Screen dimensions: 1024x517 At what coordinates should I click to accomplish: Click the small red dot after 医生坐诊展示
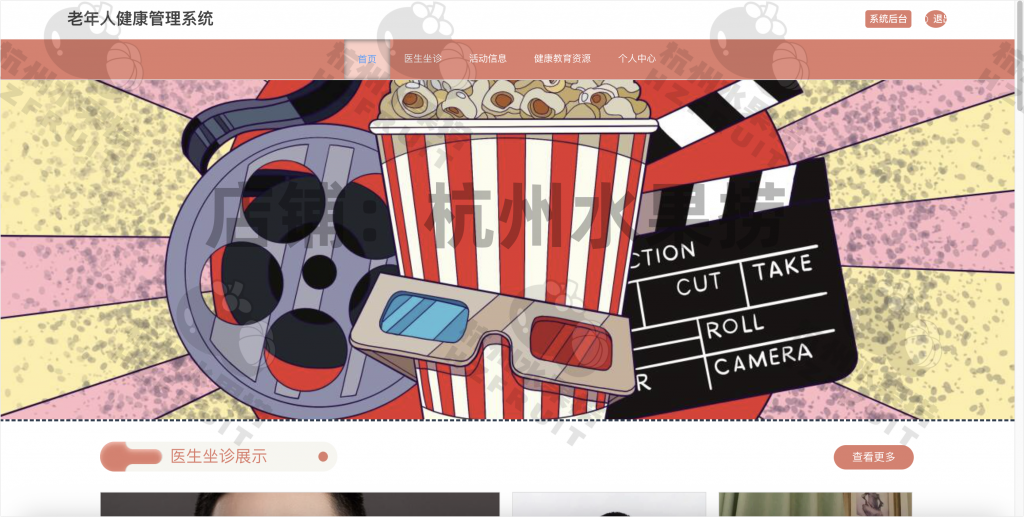pyautogui.click(x=323, y=457)
